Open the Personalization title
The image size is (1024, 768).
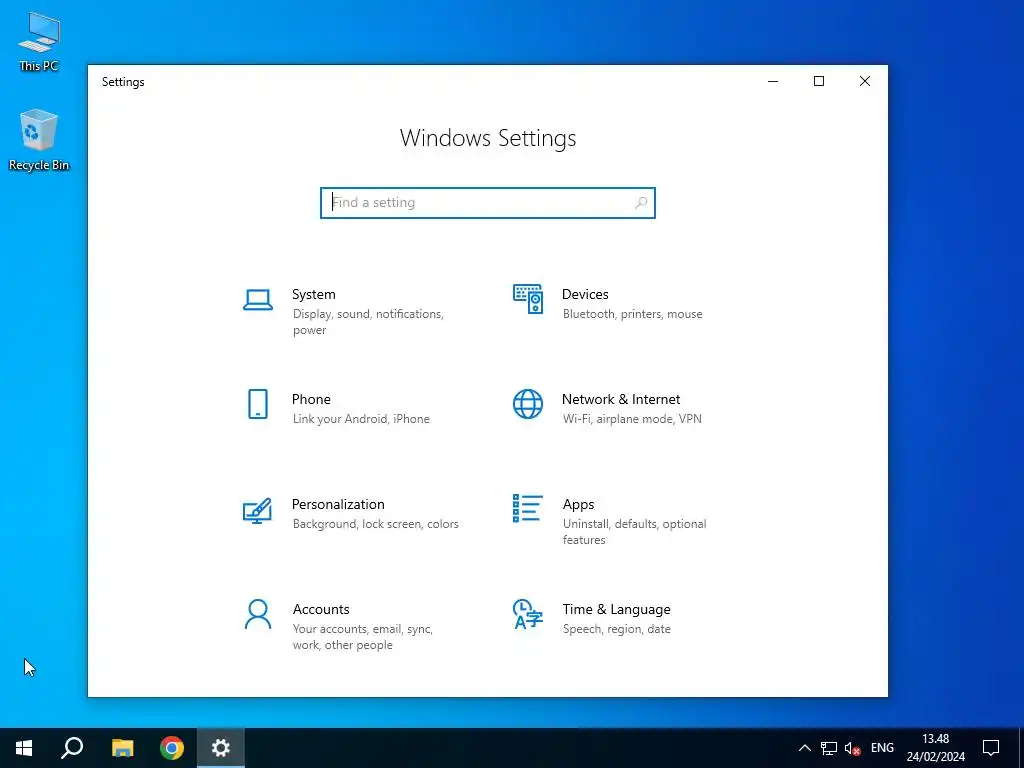[x=338, y=504]
